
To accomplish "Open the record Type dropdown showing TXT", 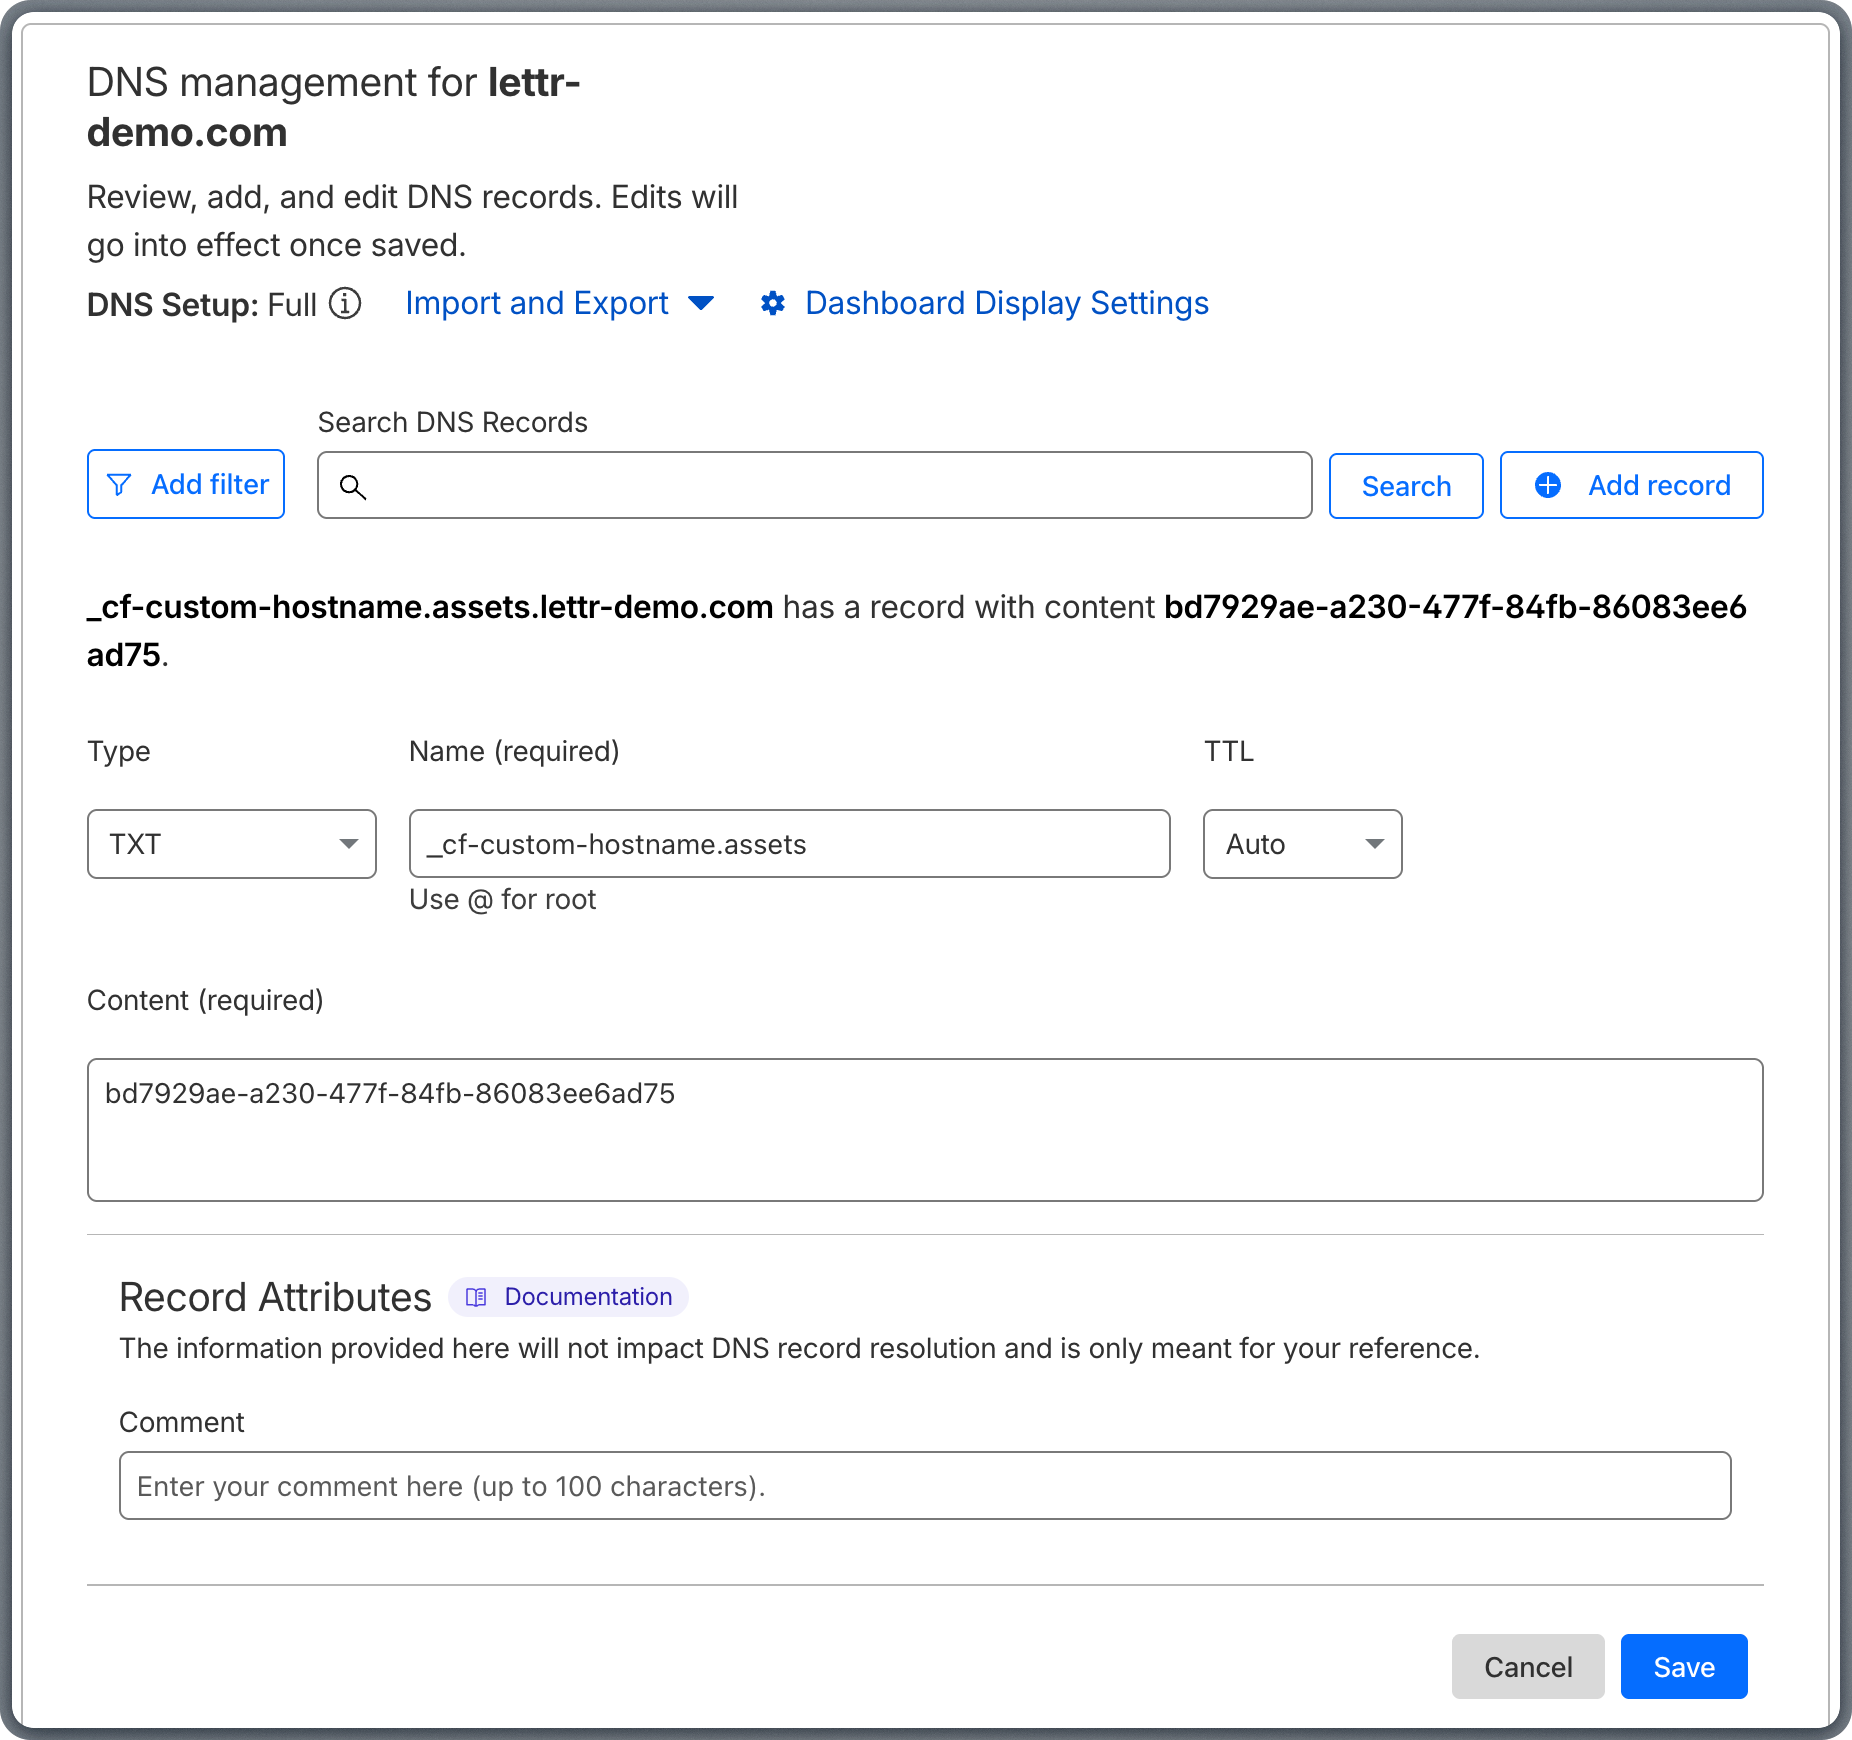I will [231, 844].
